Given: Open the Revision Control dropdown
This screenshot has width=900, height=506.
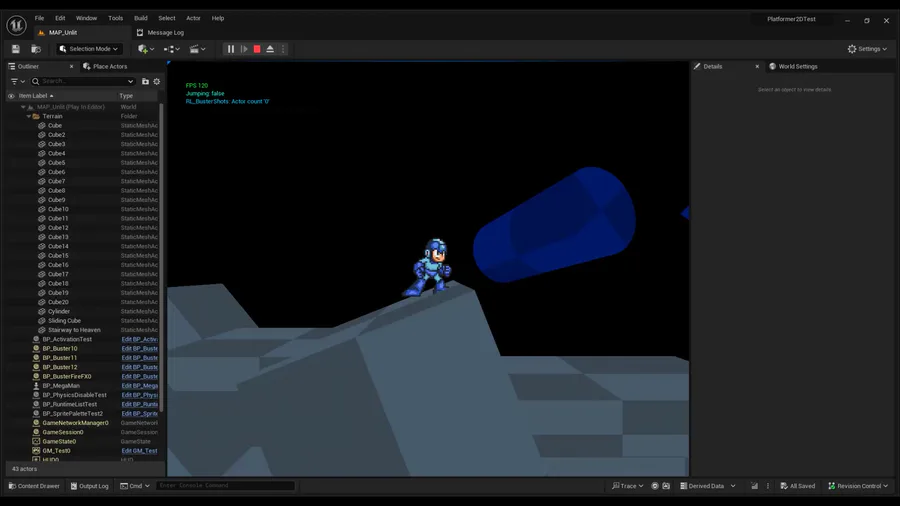Looking at the screenshot, I should (x=859, y=486).
